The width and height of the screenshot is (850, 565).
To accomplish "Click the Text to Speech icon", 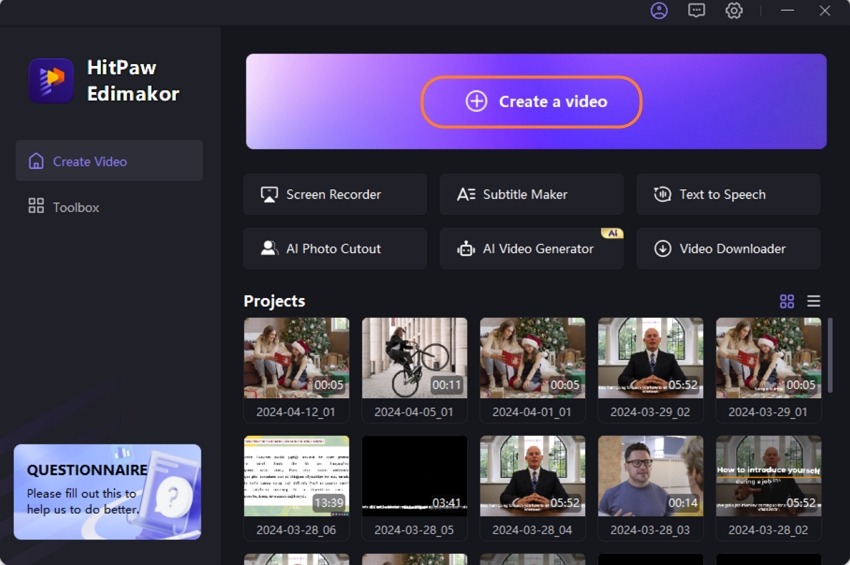I will 662,194.
